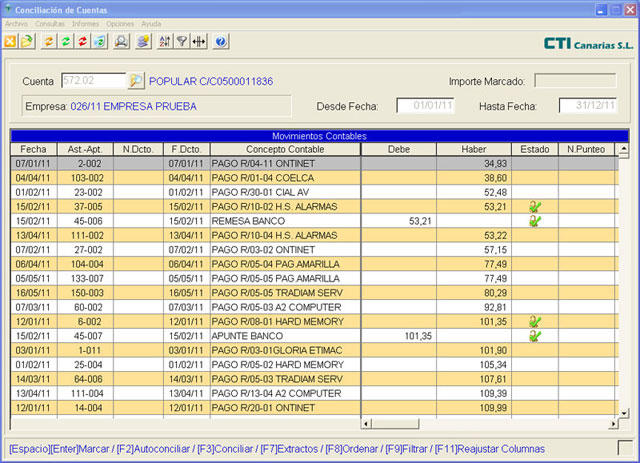Open help with the blue question mark icon
This screenshot has height=463, width=640.
tap(221, 41)
